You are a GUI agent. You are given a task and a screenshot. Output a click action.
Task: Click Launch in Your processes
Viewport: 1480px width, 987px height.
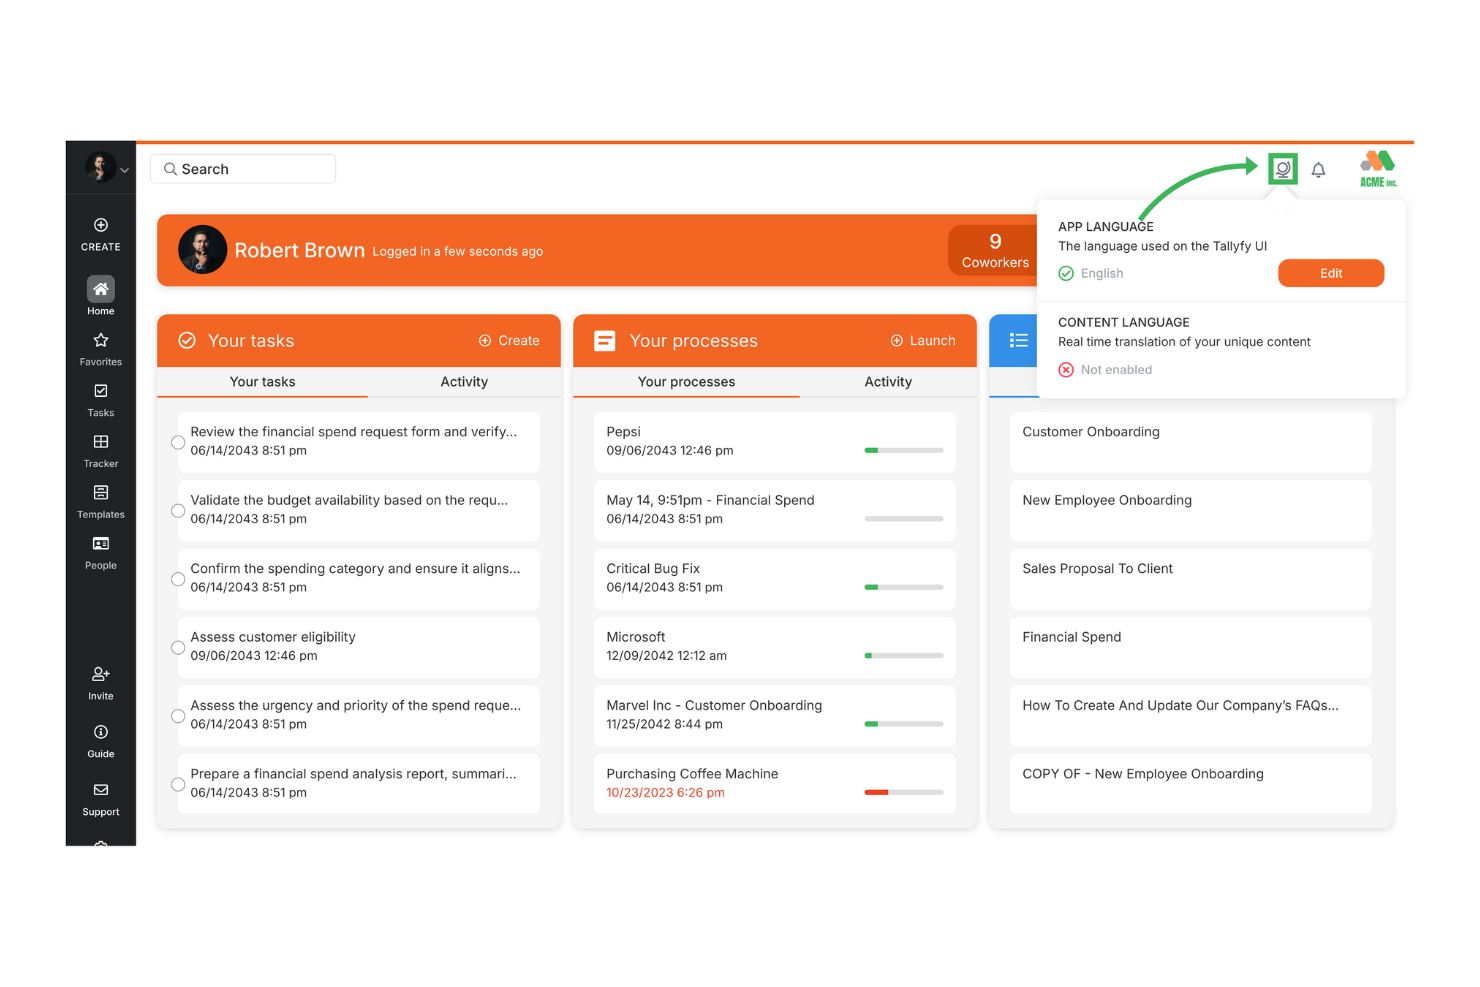click(x=923, y=341)
